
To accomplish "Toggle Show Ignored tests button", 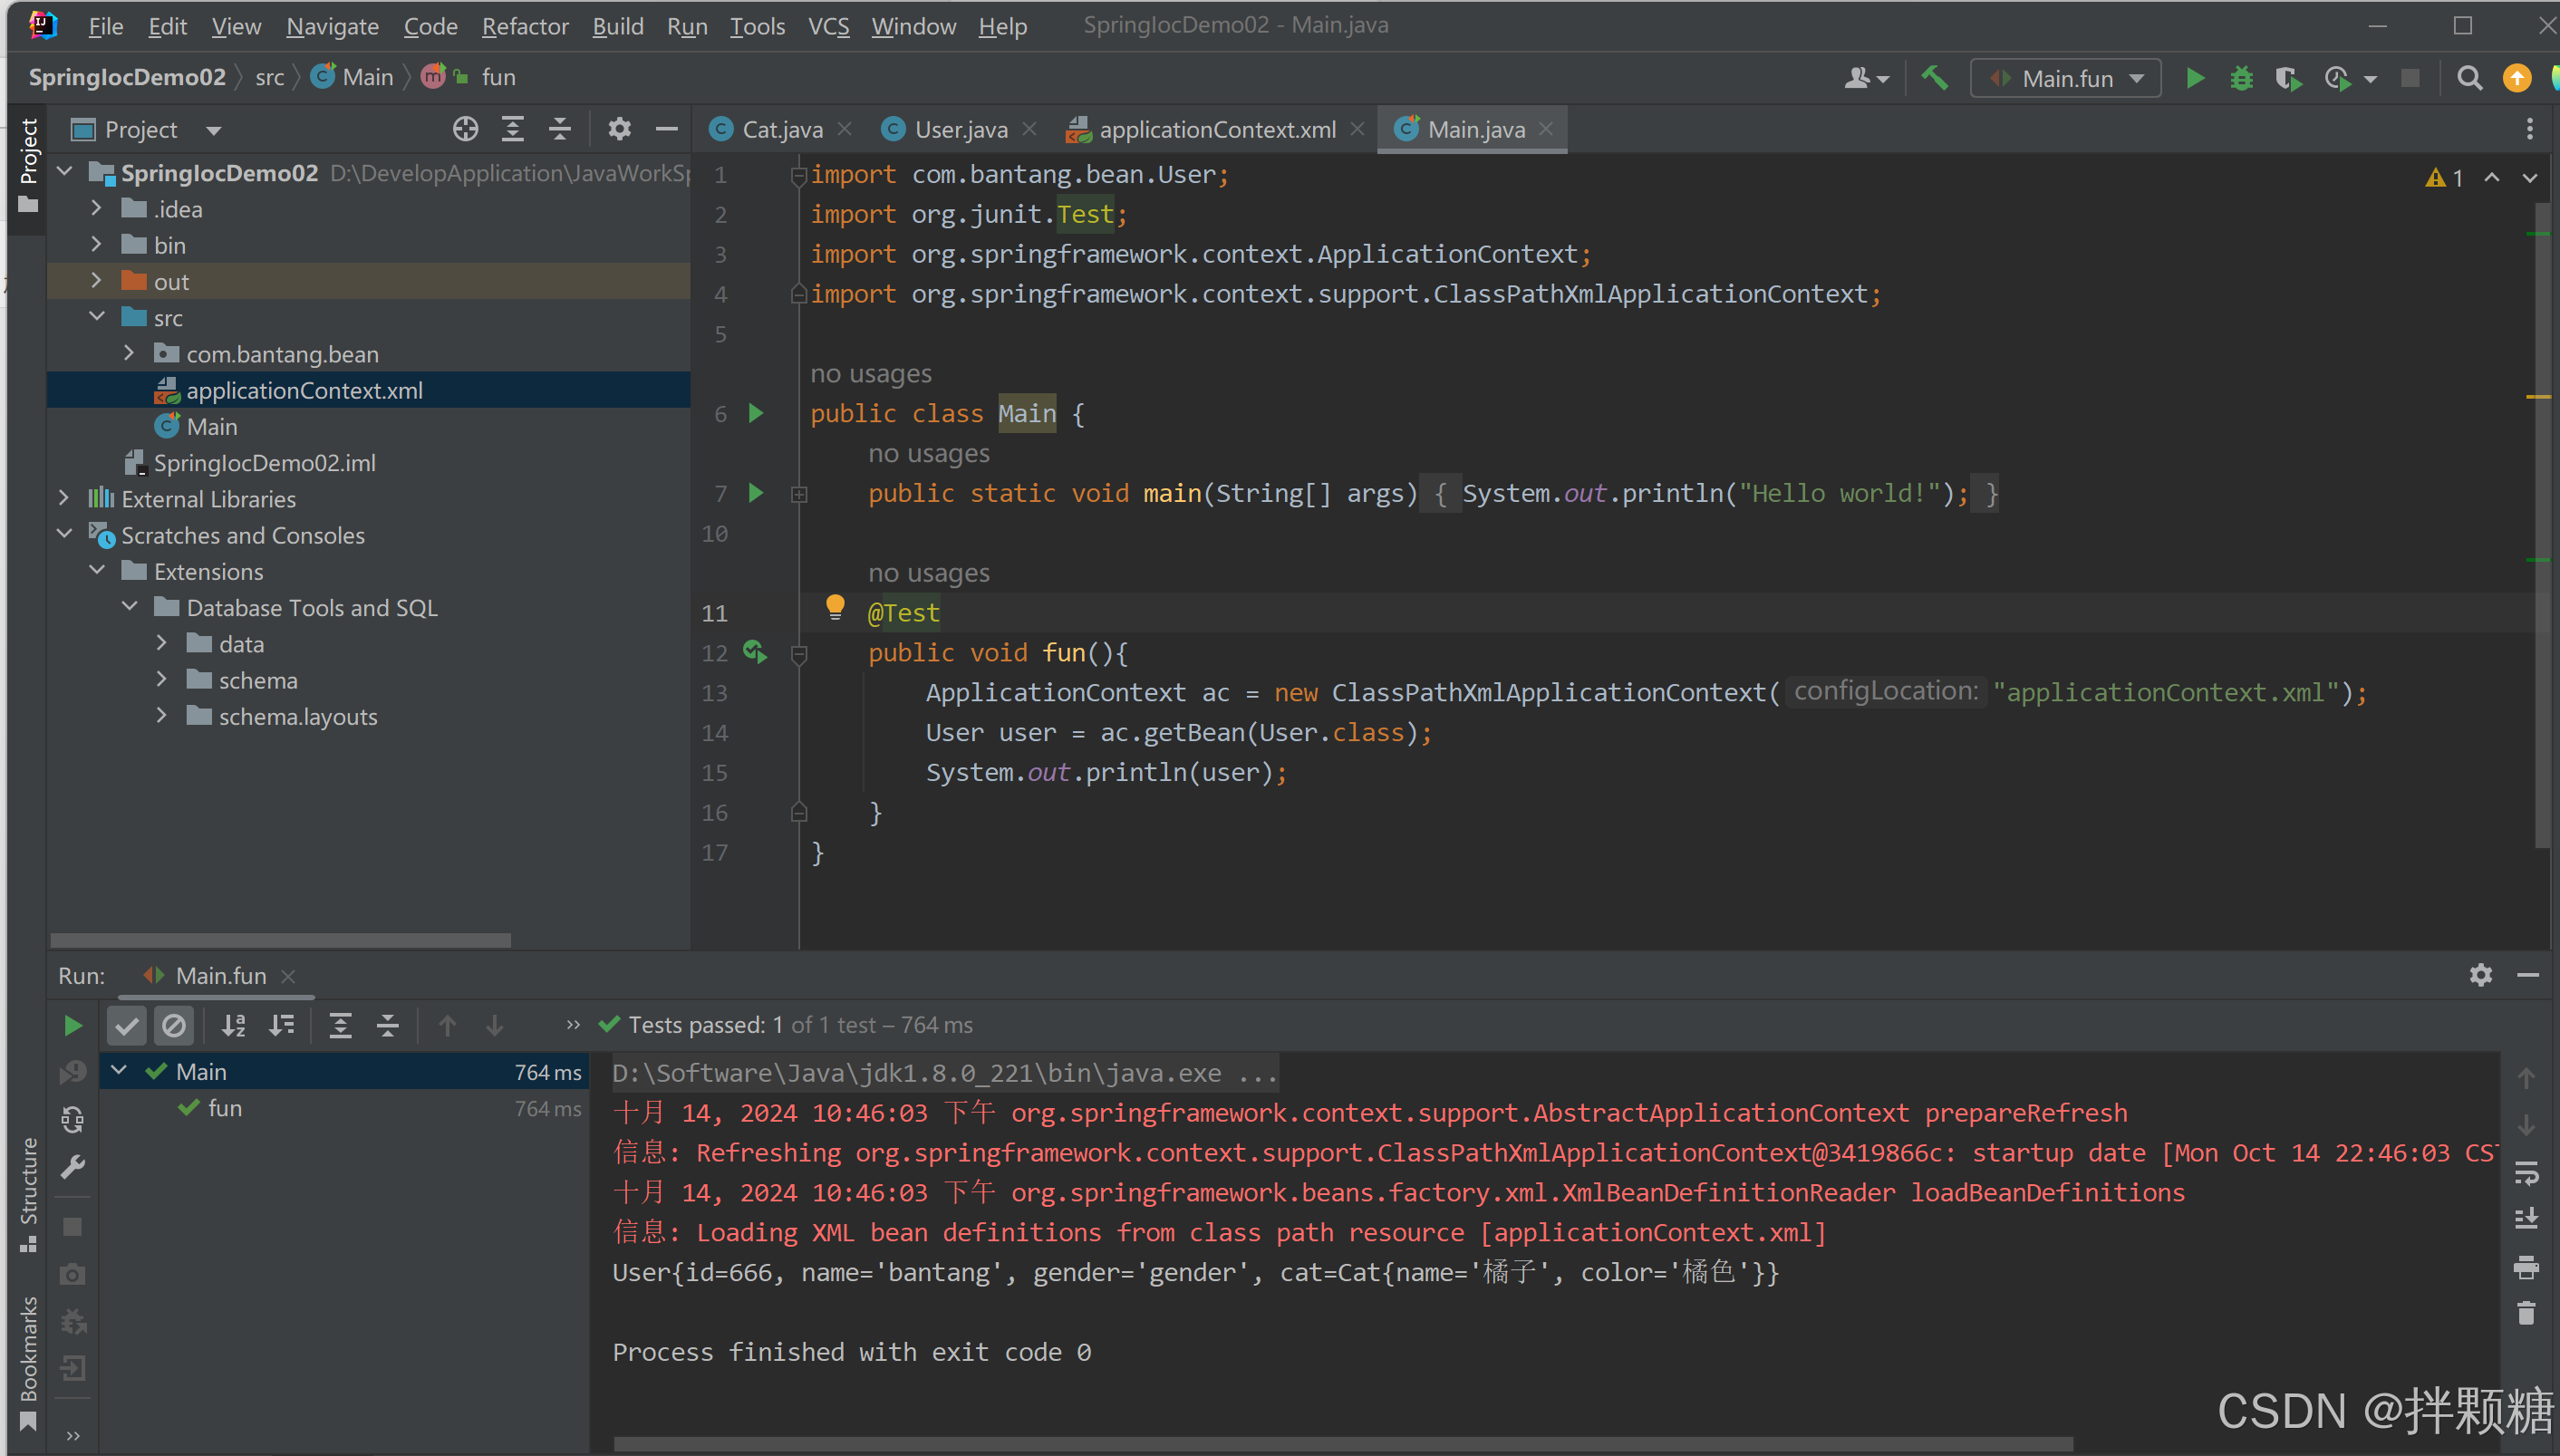I will (x=174, y=1025).
